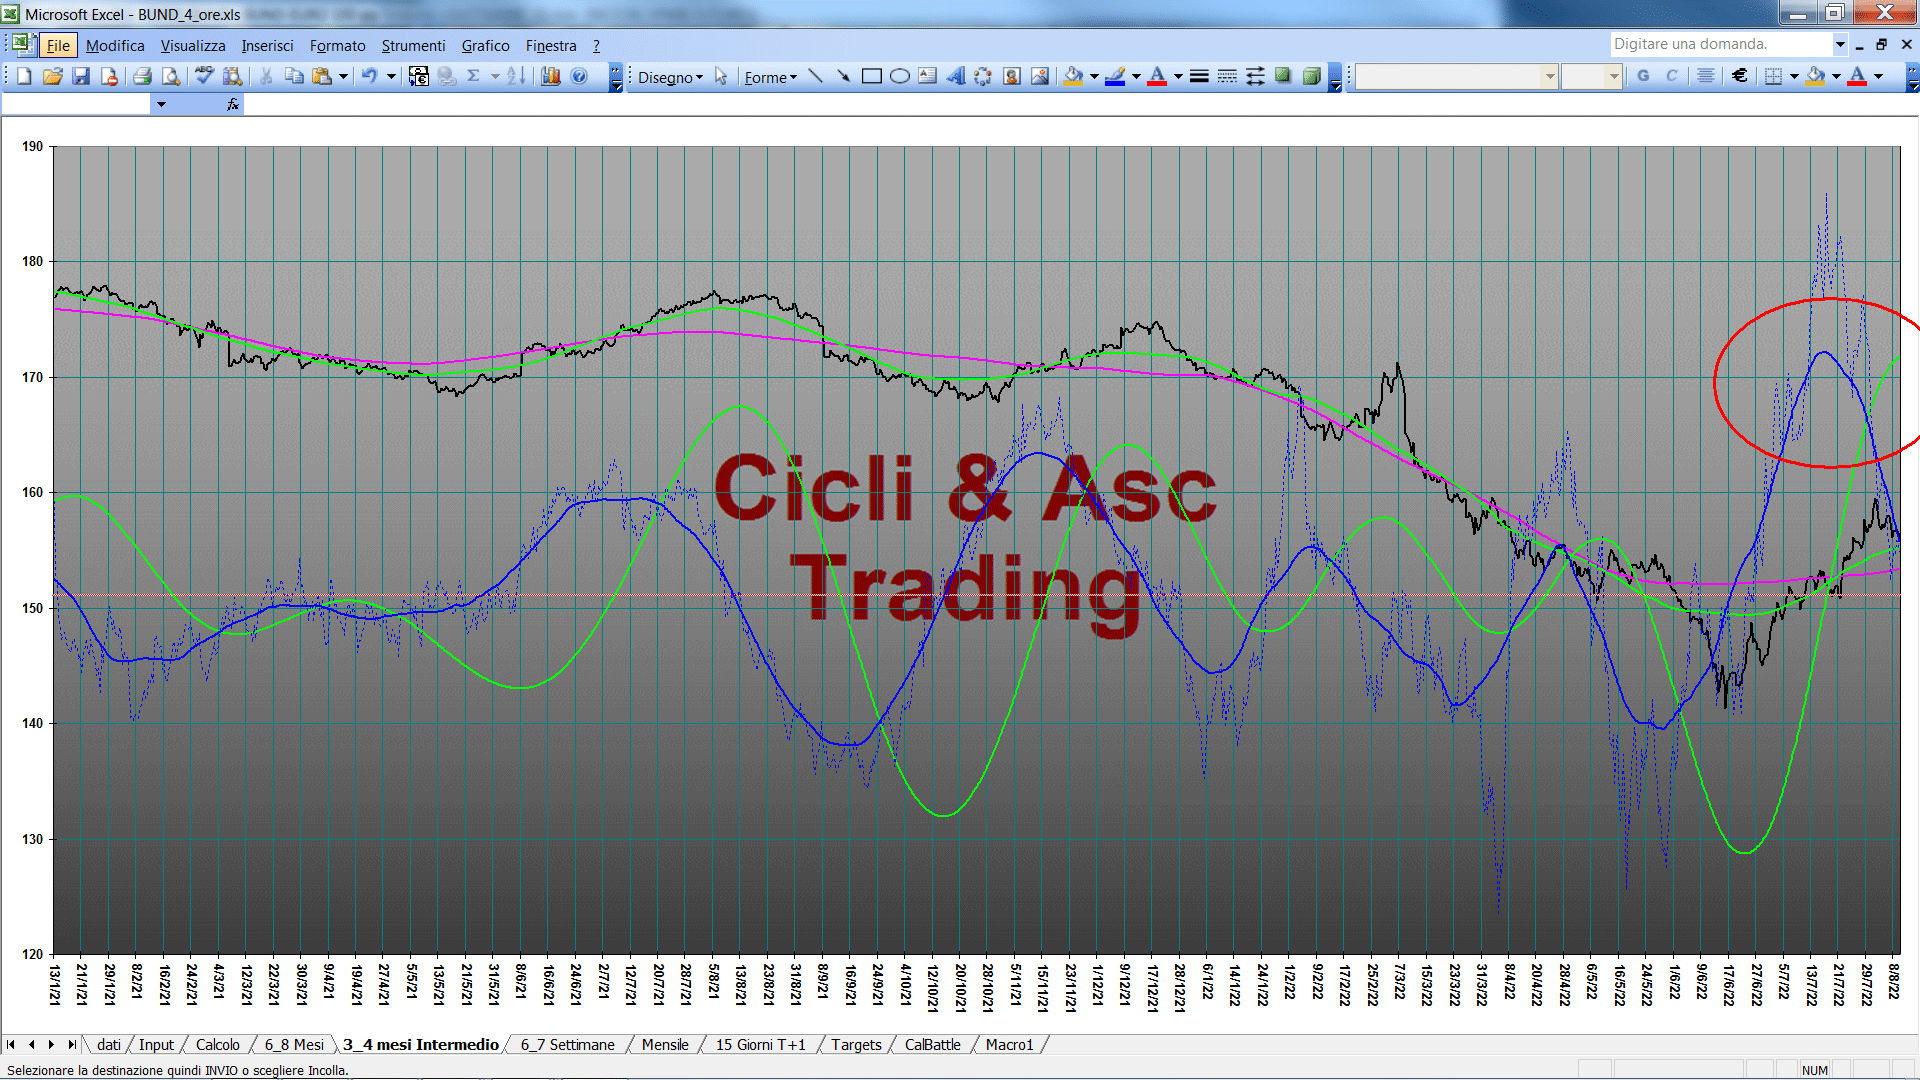
Task: Click the fx insert function button
Action: [233, 104]
